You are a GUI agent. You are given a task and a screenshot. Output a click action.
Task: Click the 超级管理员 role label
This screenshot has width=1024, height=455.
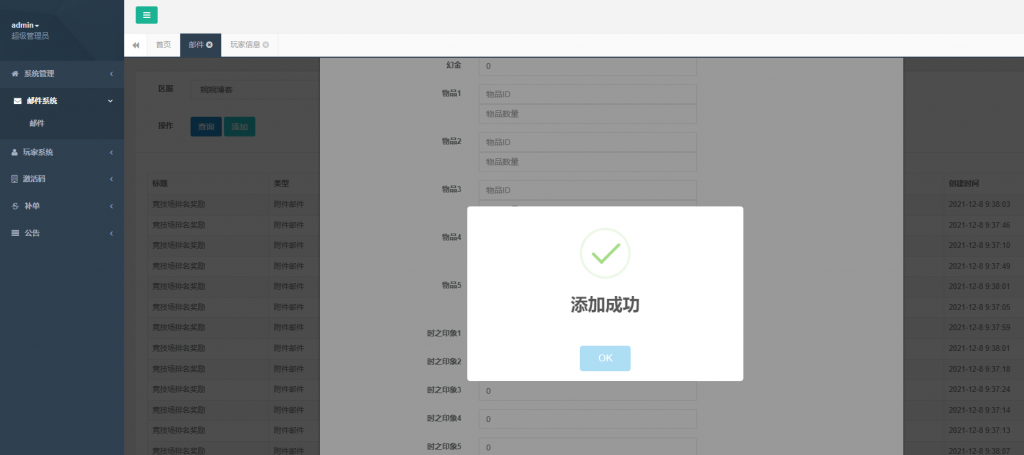tap(30, 36)
